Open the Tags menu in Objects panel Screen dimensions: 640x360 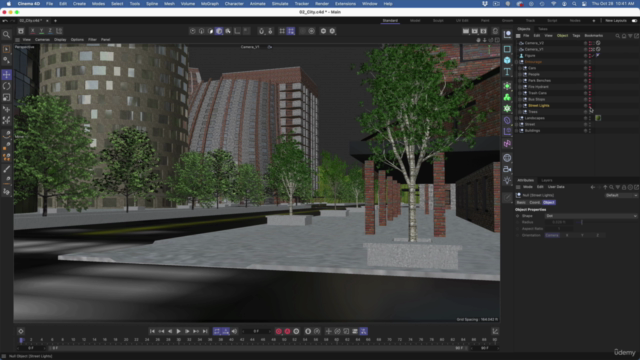[x=576, y=36]
